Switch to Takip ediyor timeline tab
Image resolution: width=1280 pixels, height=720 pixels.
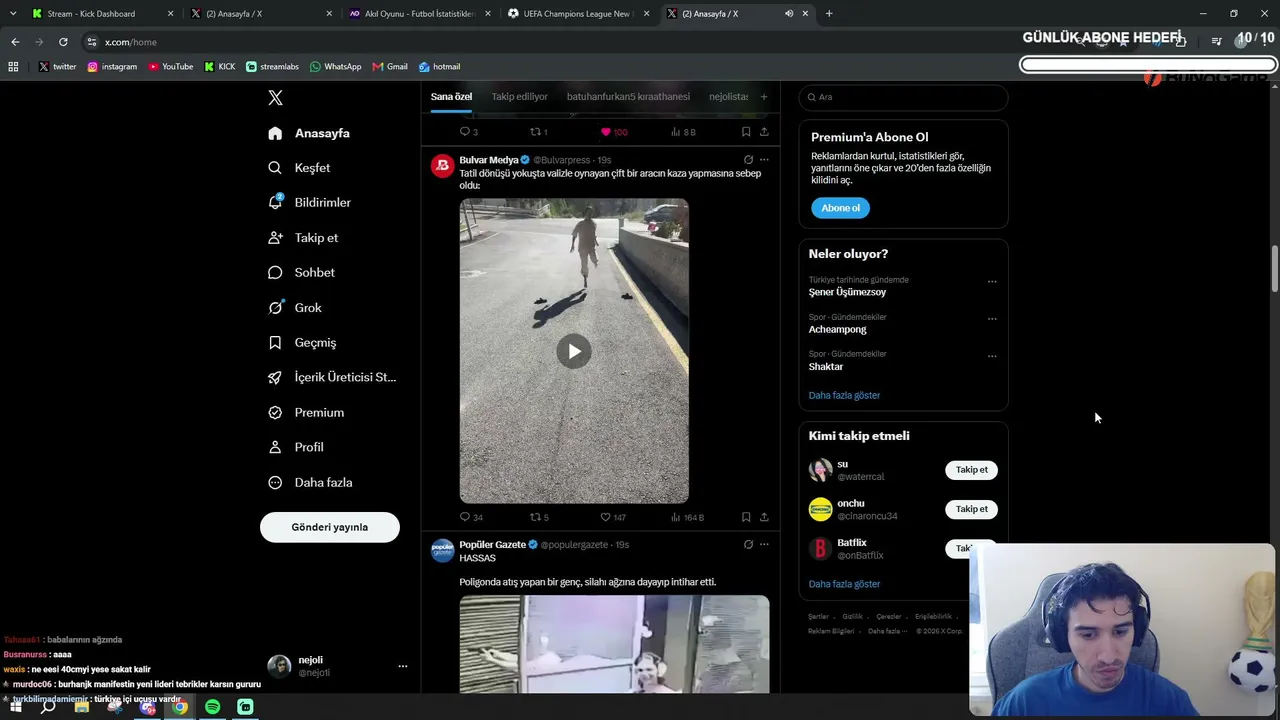tap(519, 97)
